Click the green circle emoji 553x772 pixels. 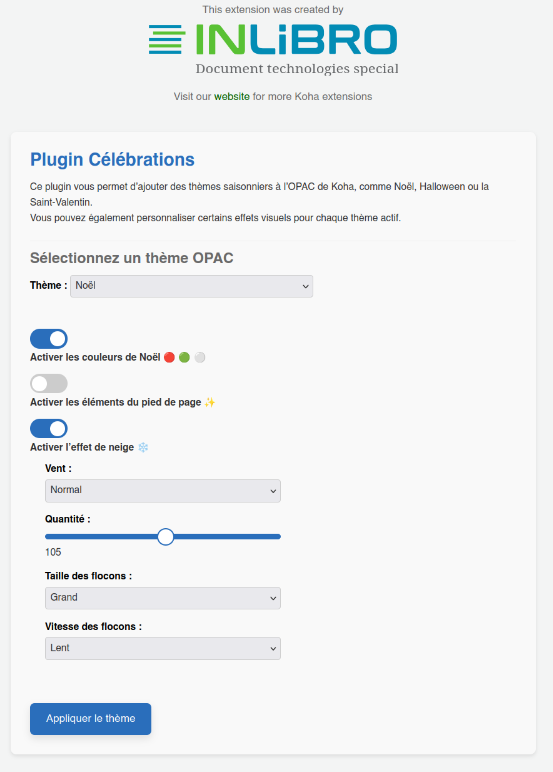[x=184, y=357]
